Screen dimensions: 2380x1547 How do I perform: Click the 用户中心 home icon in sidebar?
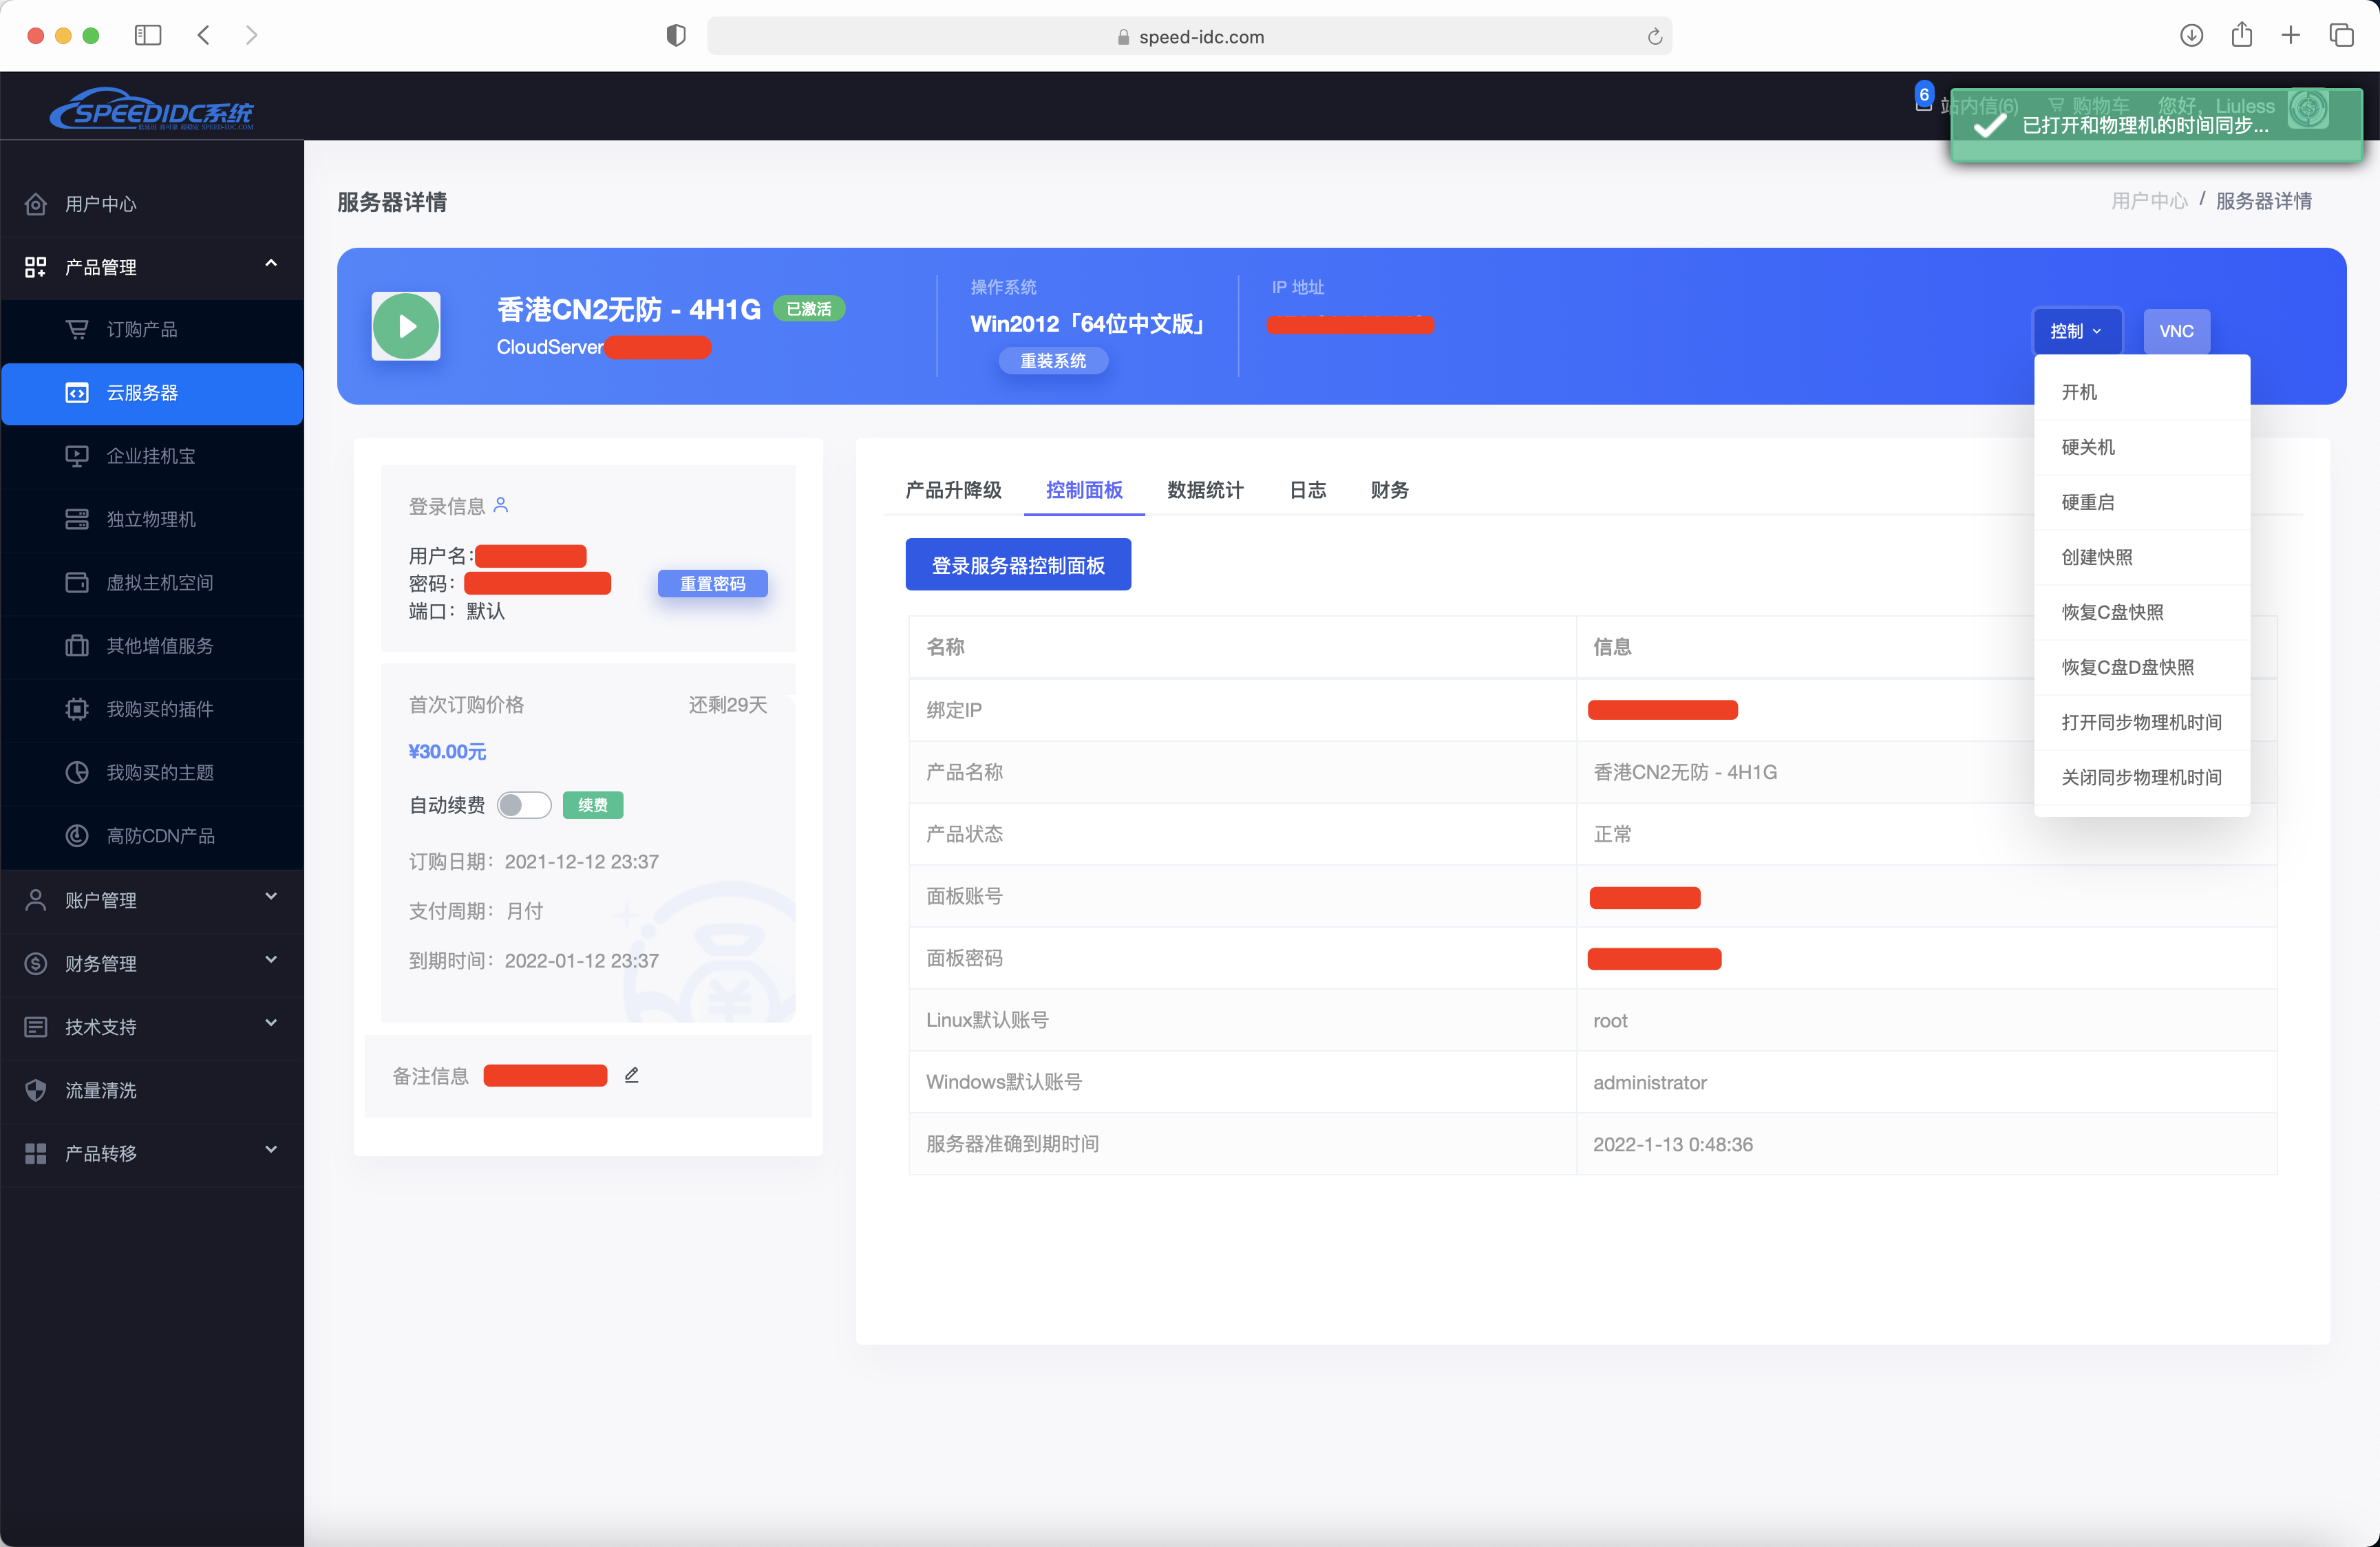coord(36,204)
